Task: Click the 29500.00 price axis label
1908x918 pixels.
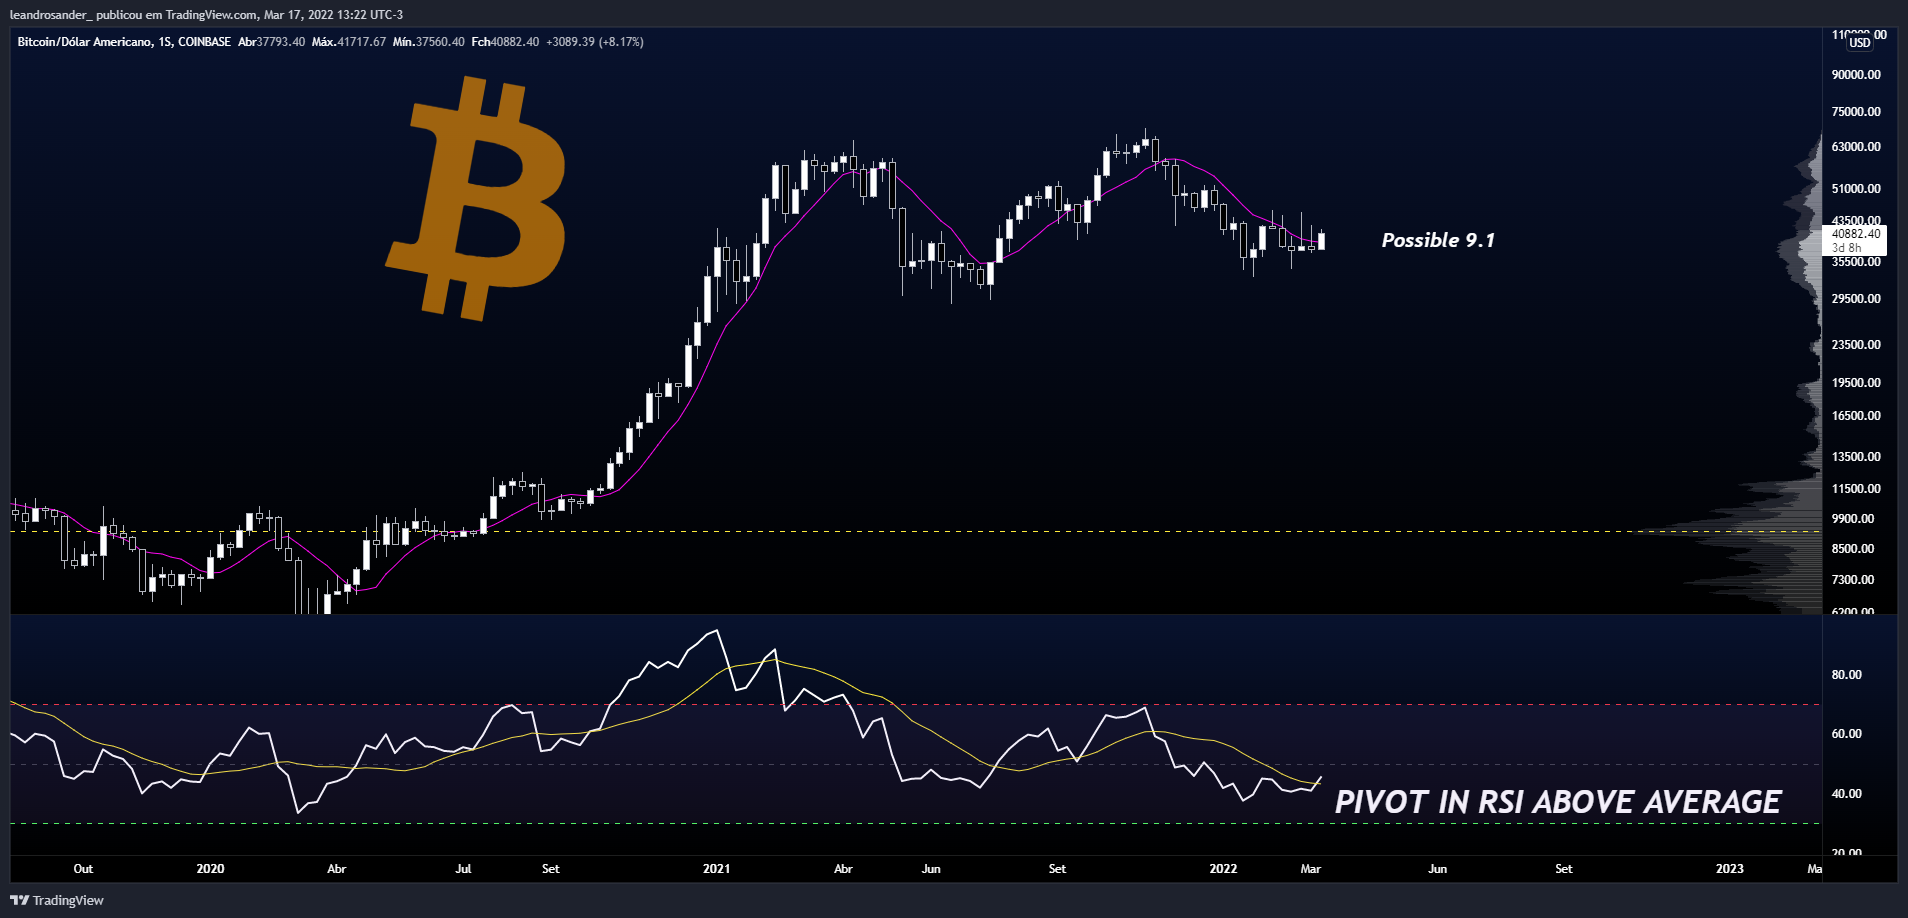Action: (1856, 299)
